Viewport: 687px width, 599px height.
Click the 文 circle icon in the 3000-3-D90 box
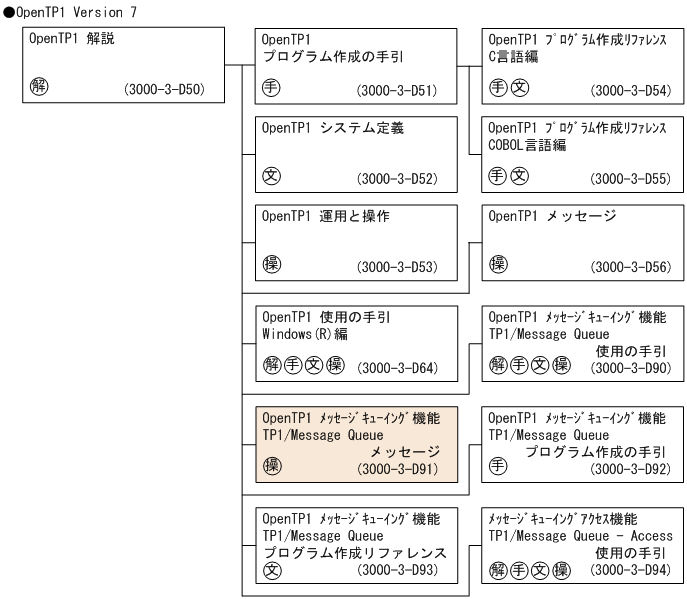[x=540, y=365]
